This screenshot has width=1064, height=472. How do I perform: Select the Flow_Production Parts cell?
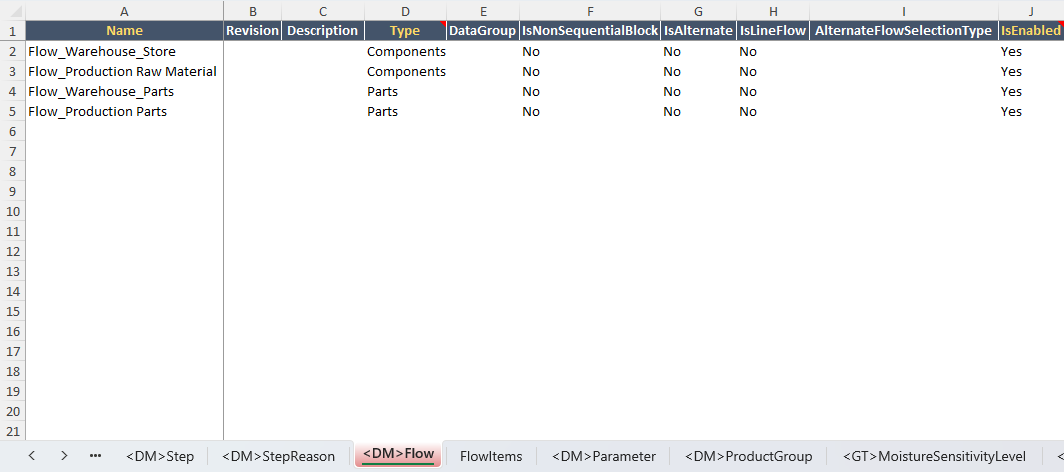125,111
